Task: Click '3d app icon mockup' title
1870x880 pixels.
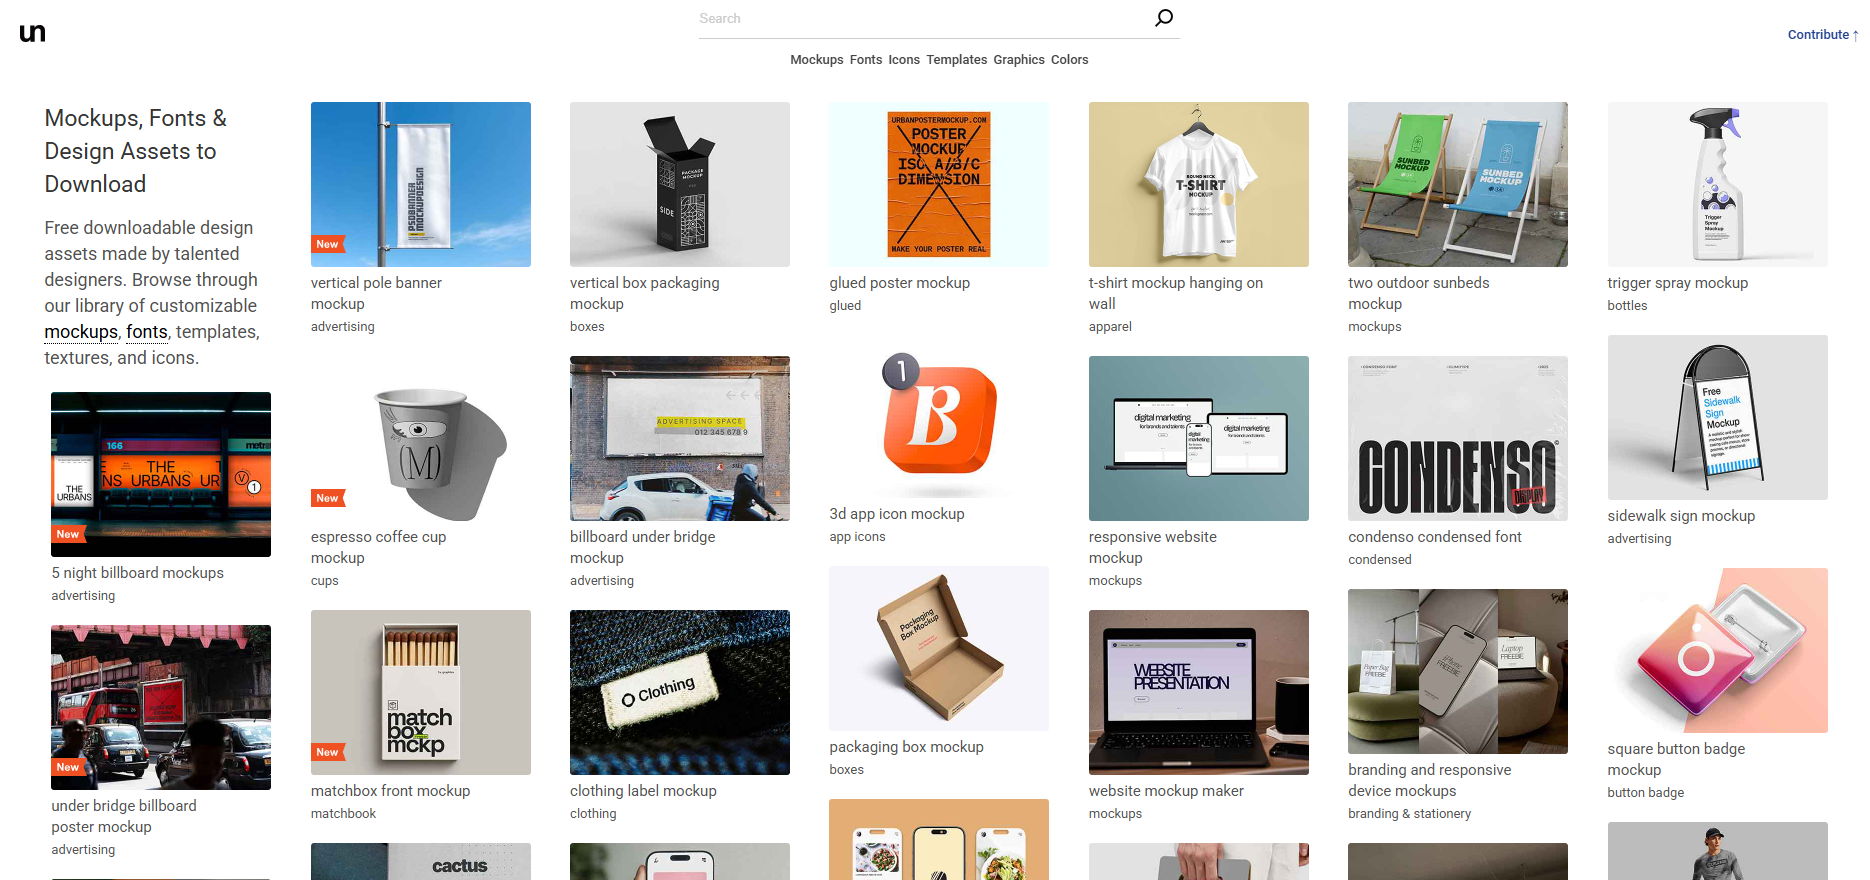Action: tap(897, 514)
